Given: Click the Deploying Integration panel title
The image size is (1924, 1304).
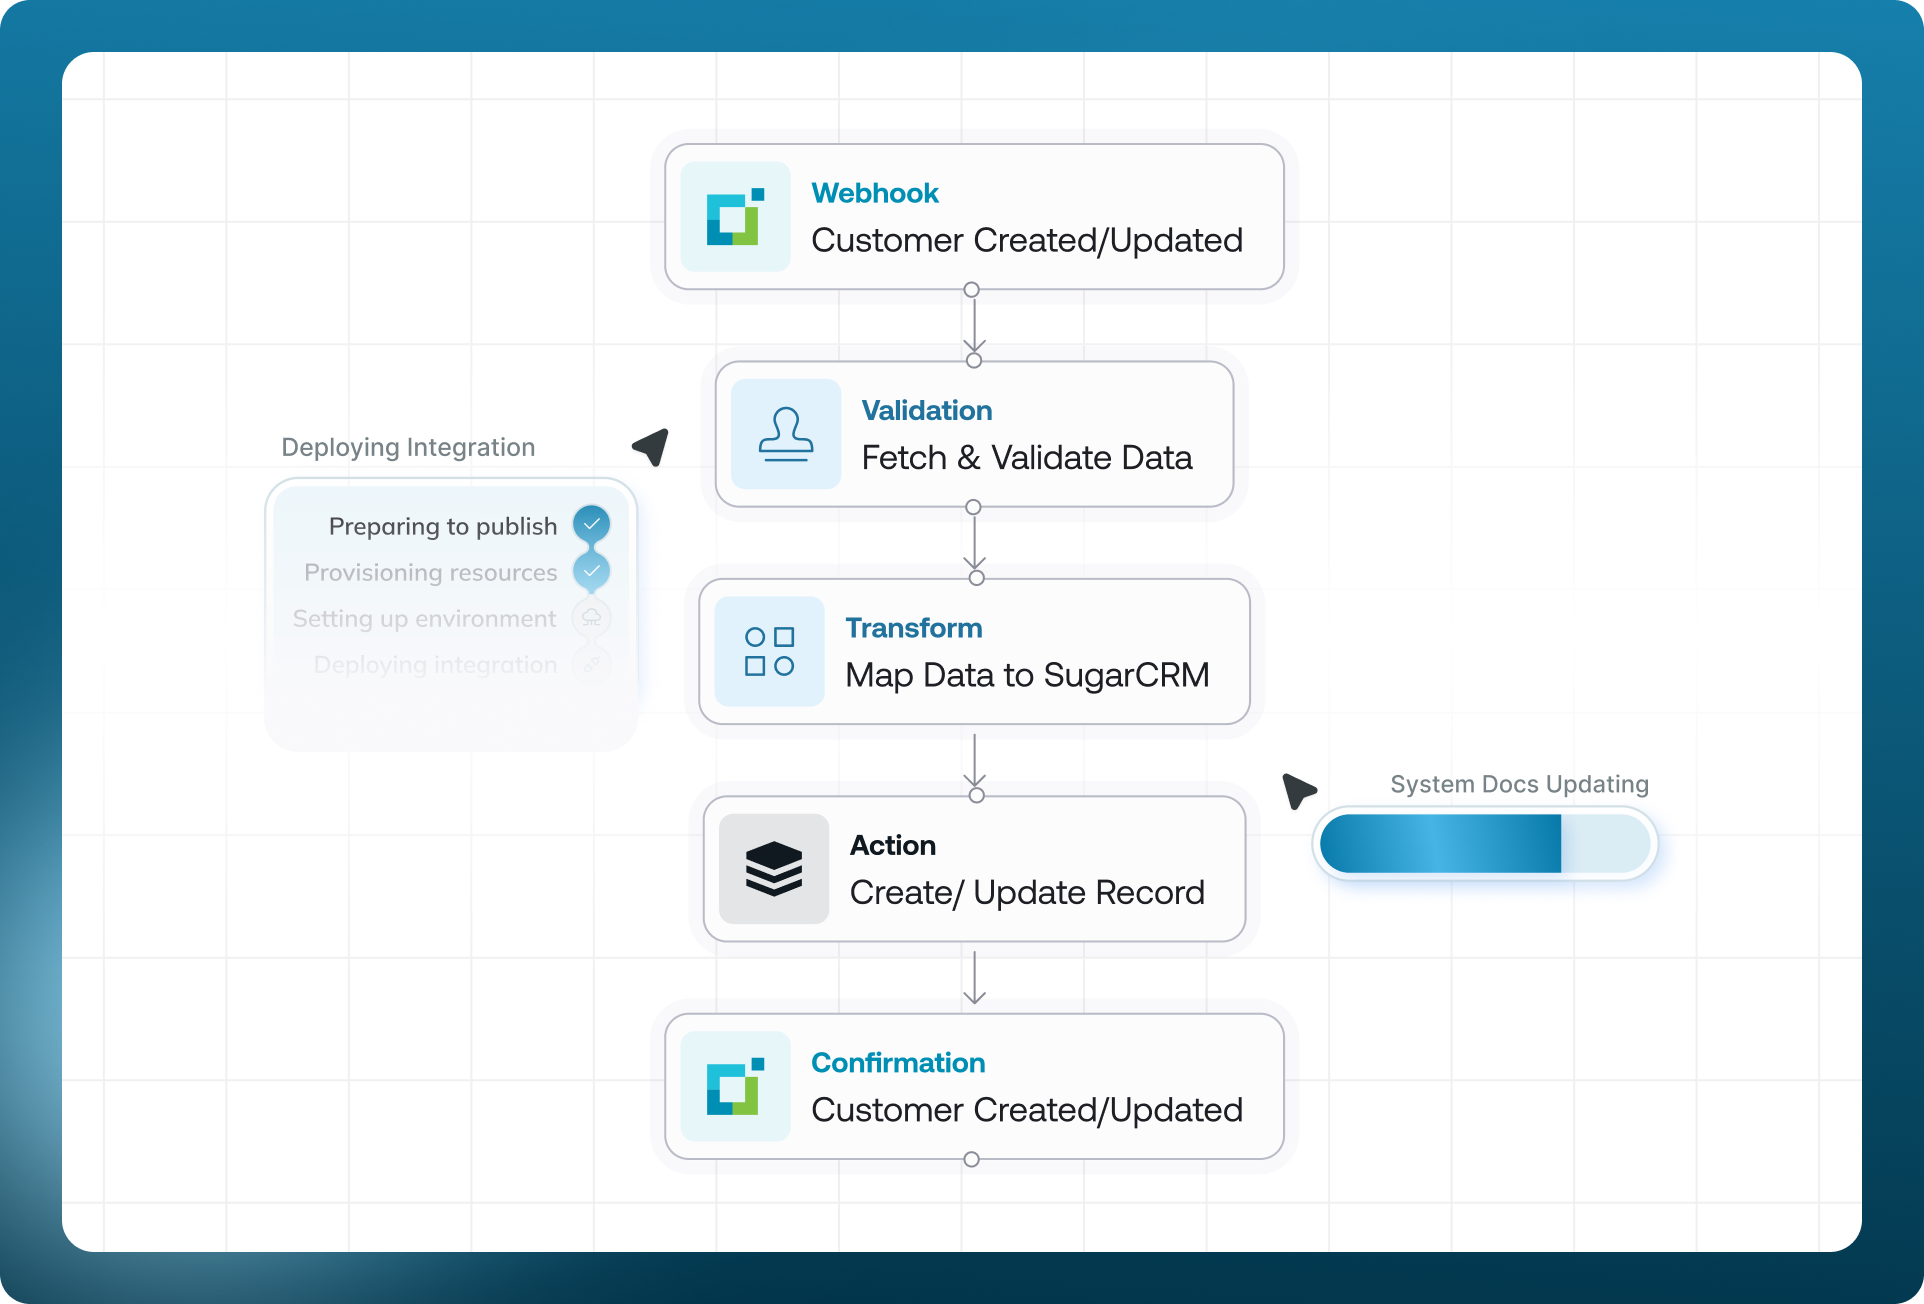Looking at the screenshot, I should [408, 447].
